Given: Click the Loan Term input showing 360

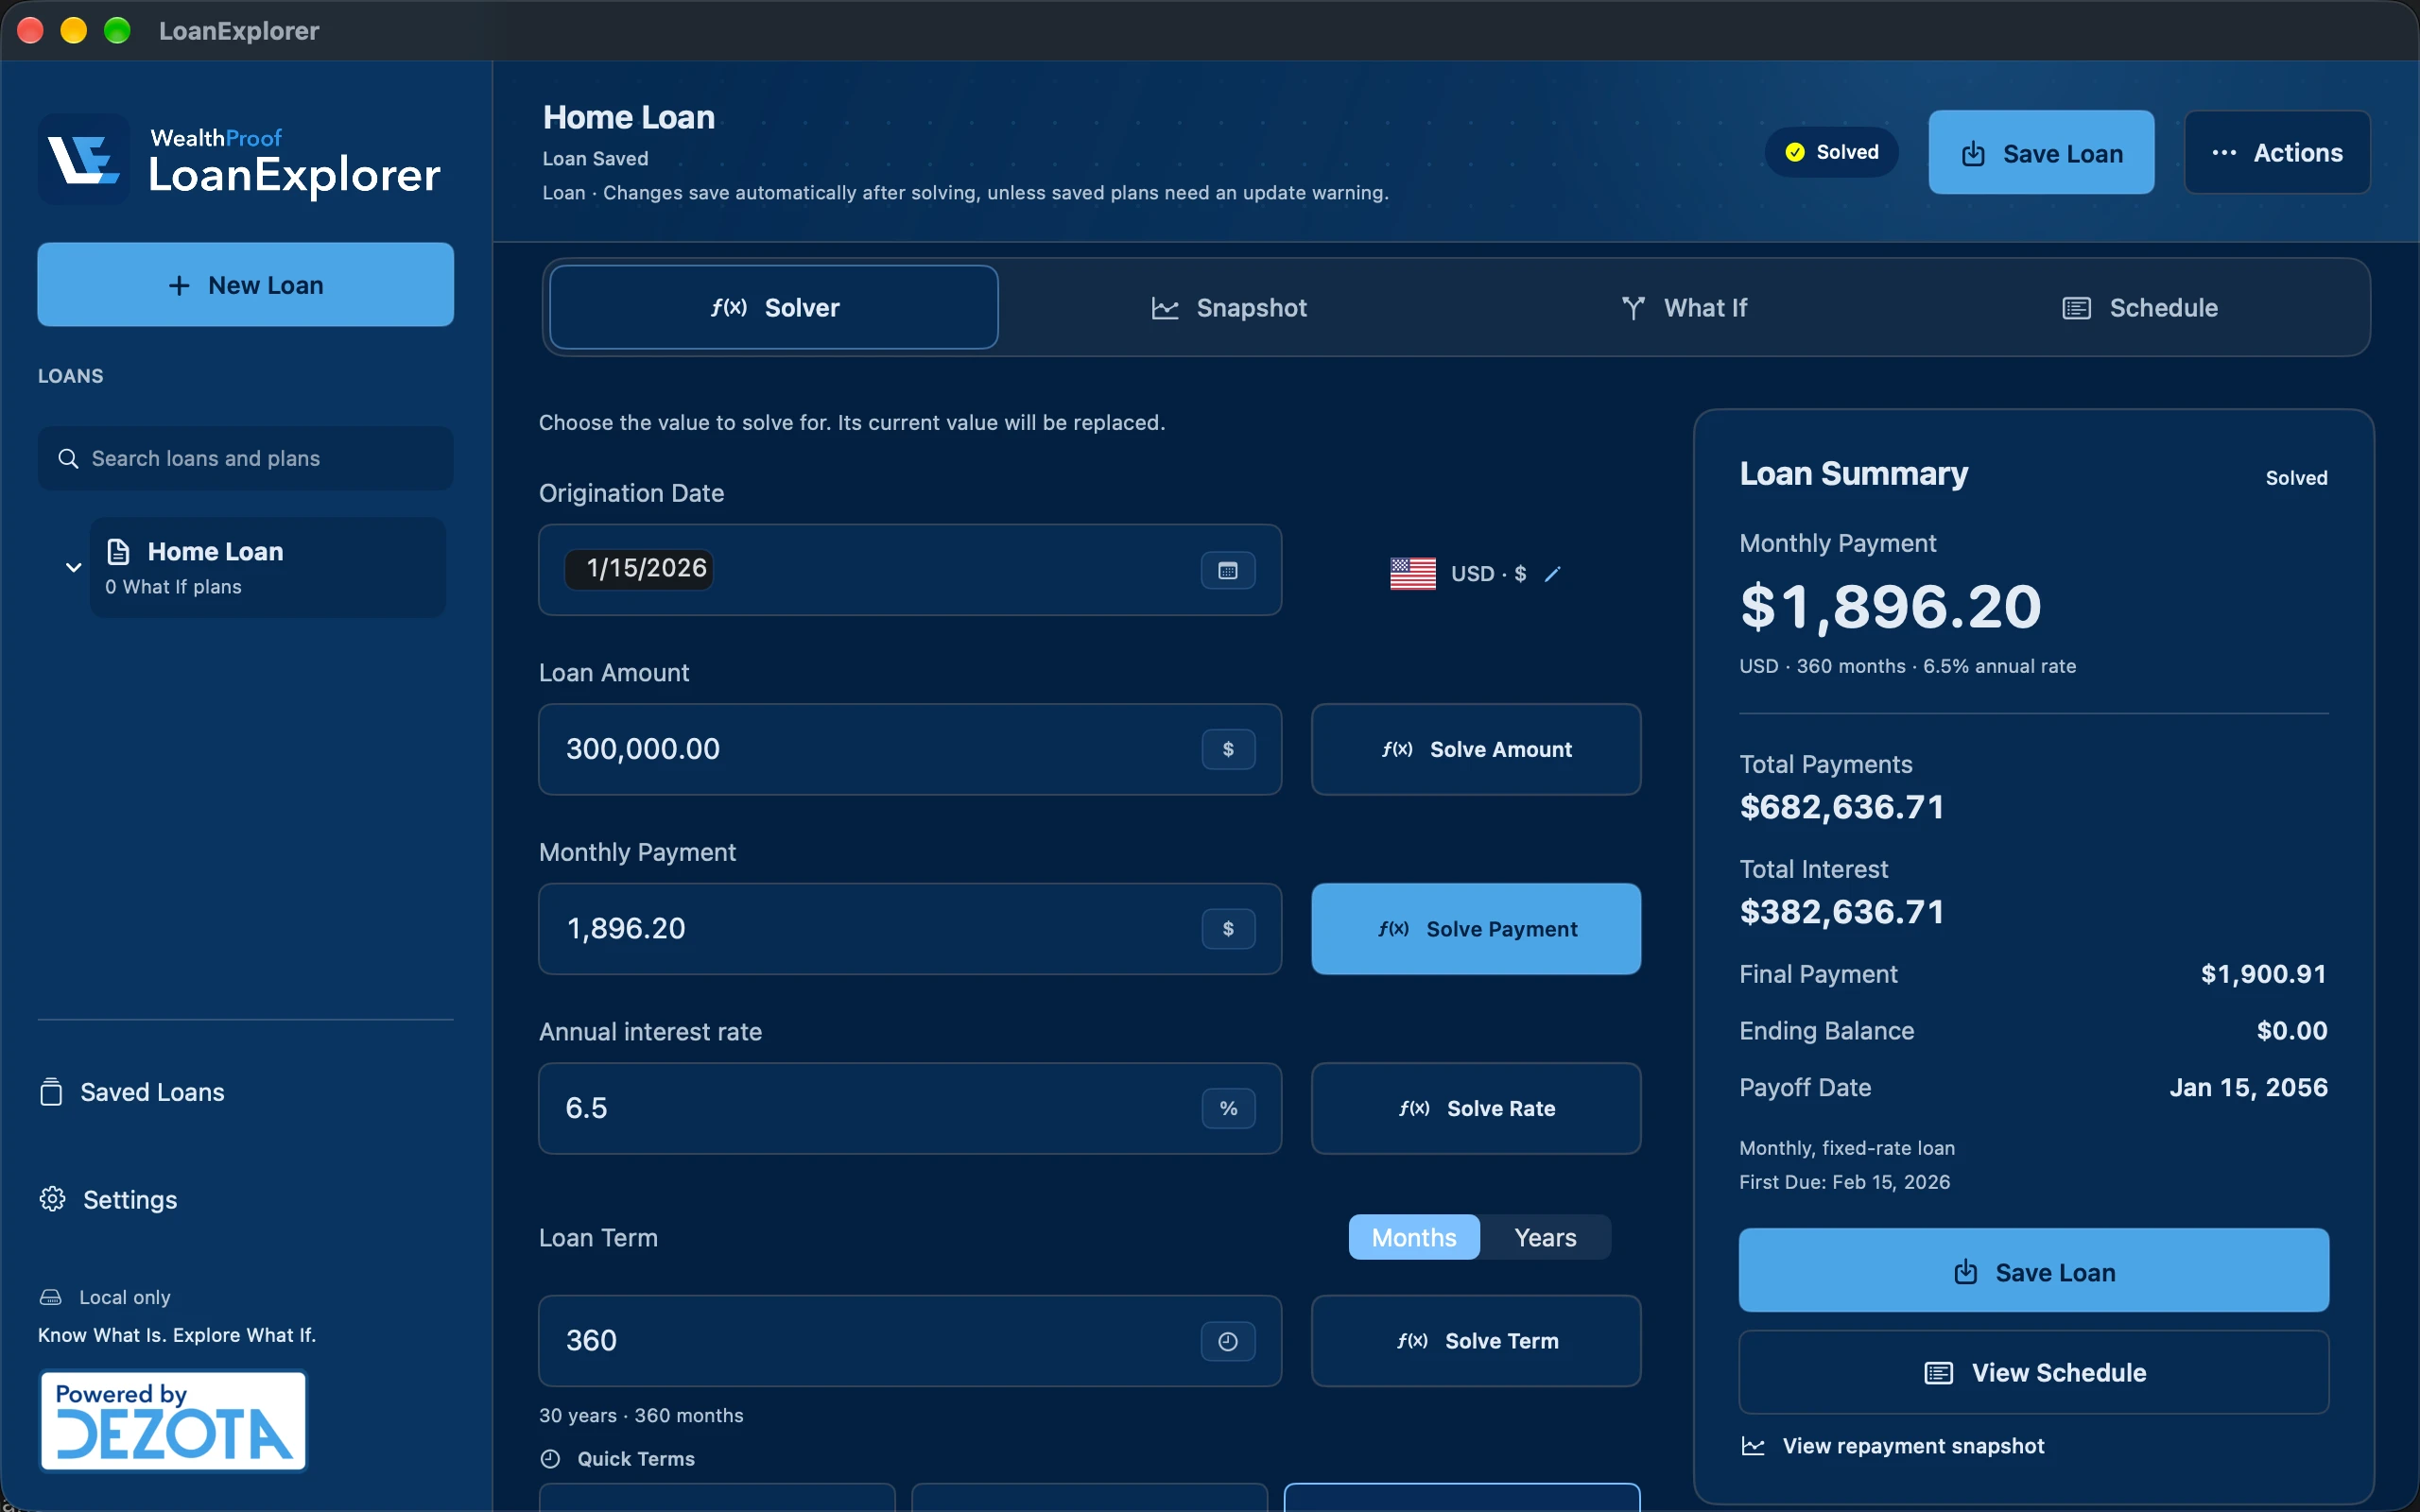Looking at the screenshot, I should point(910,1341).
